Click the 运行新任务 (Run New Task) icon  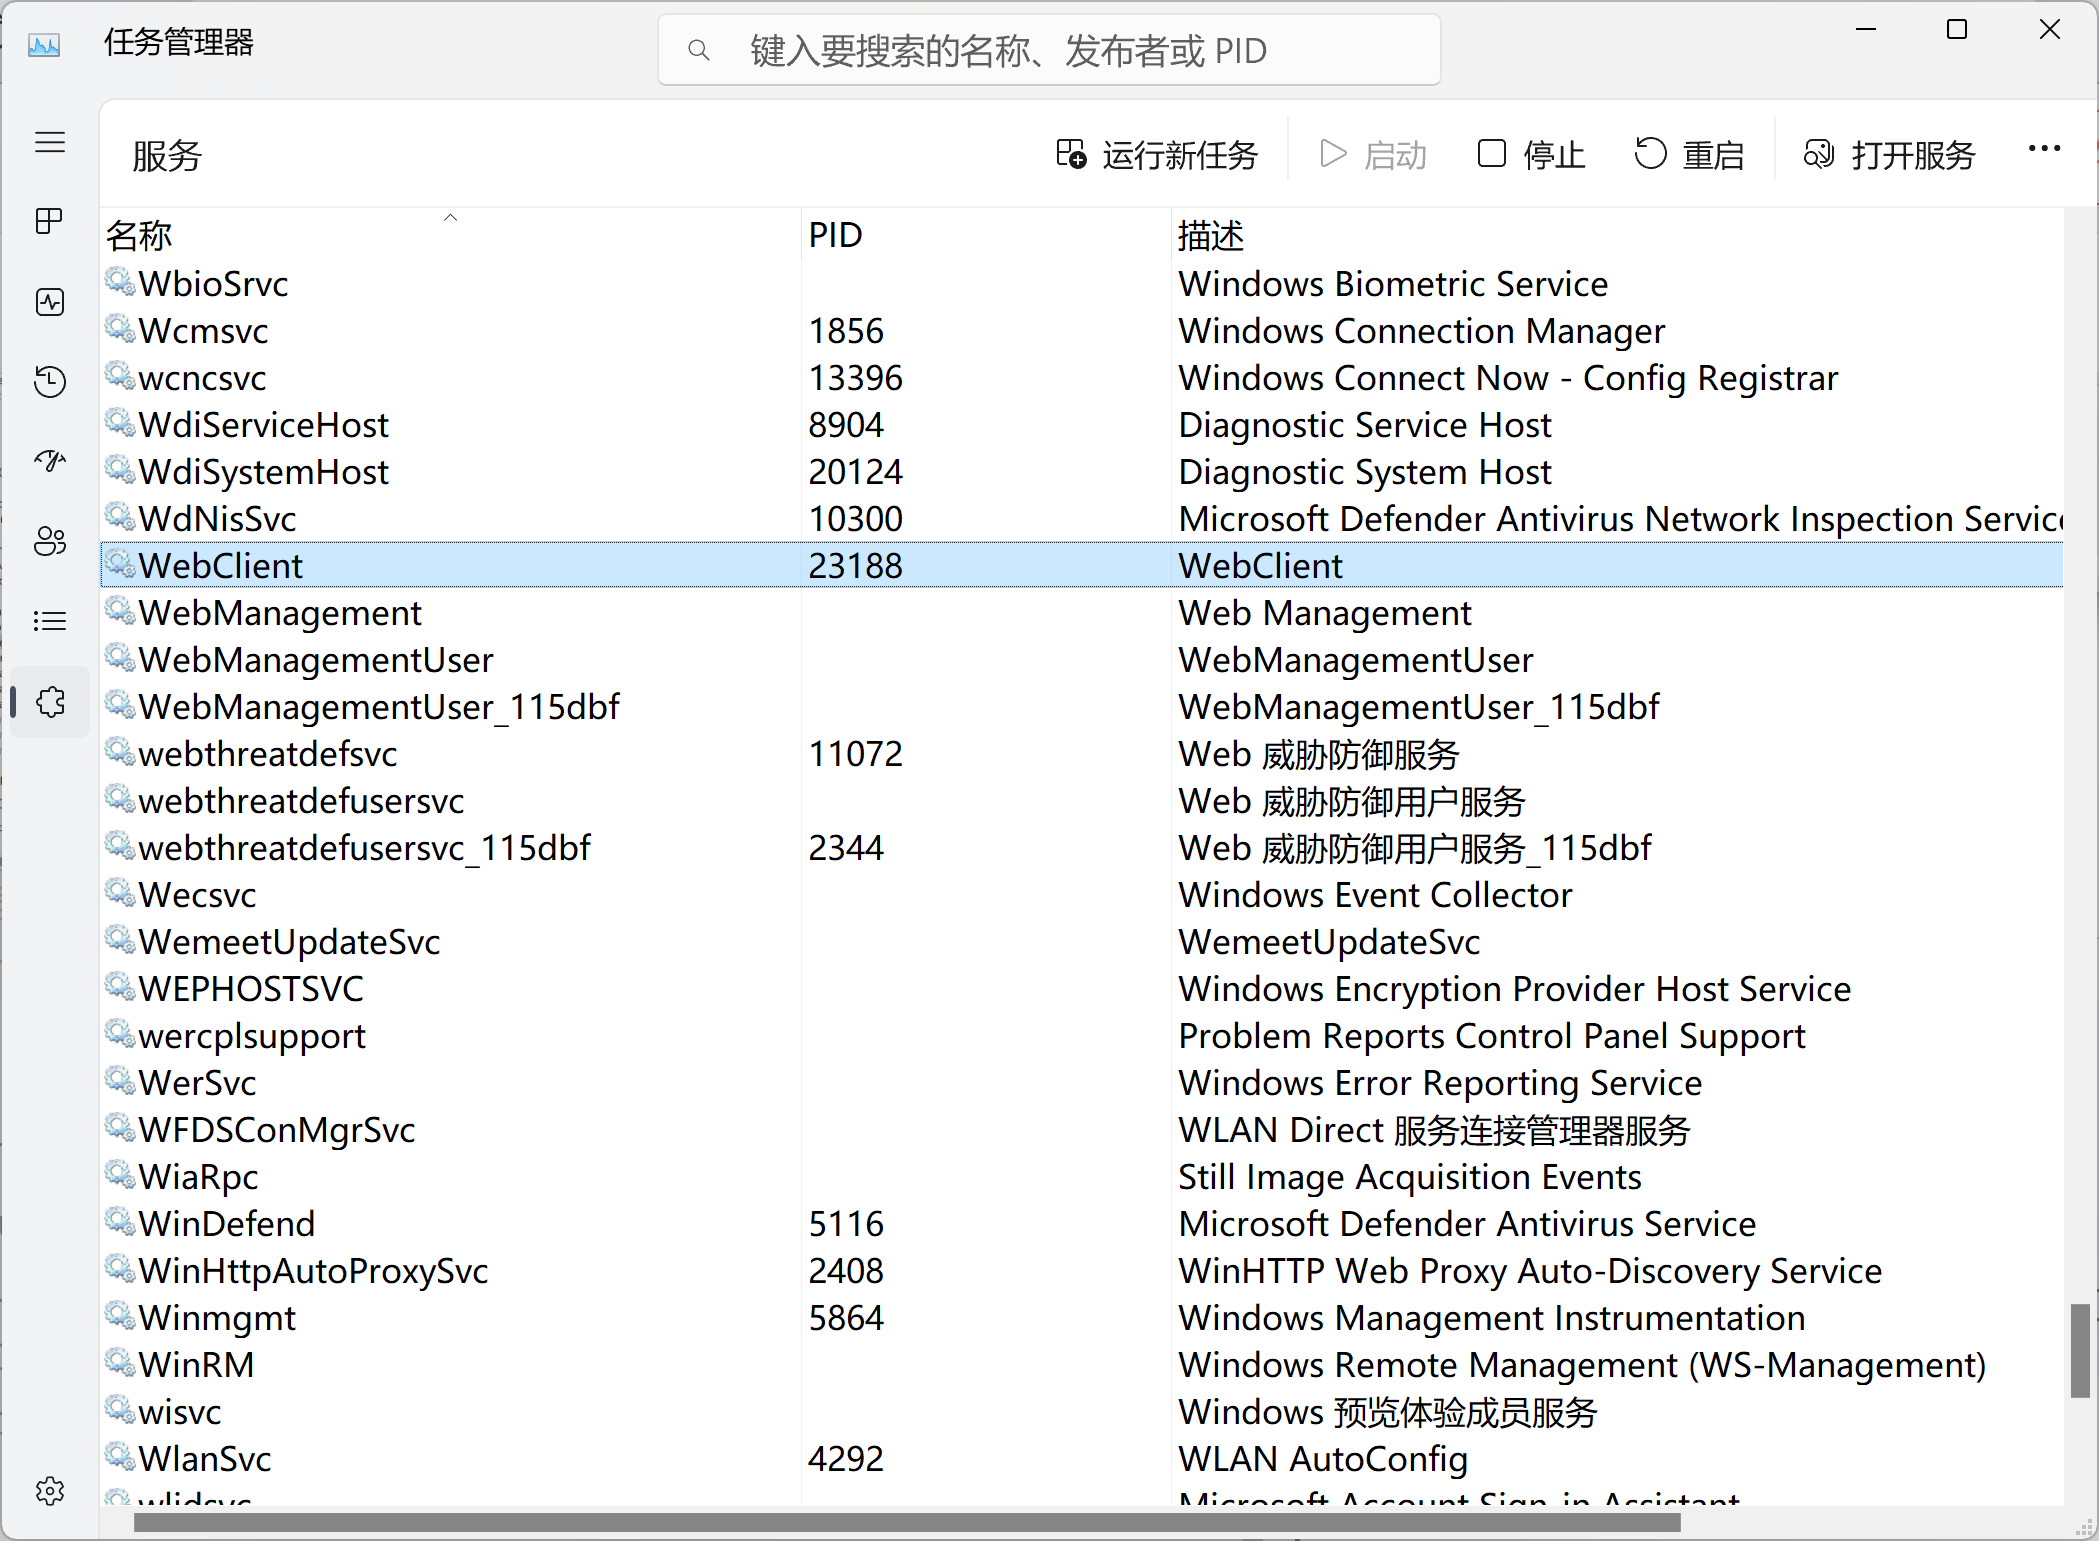point(1076,155)
